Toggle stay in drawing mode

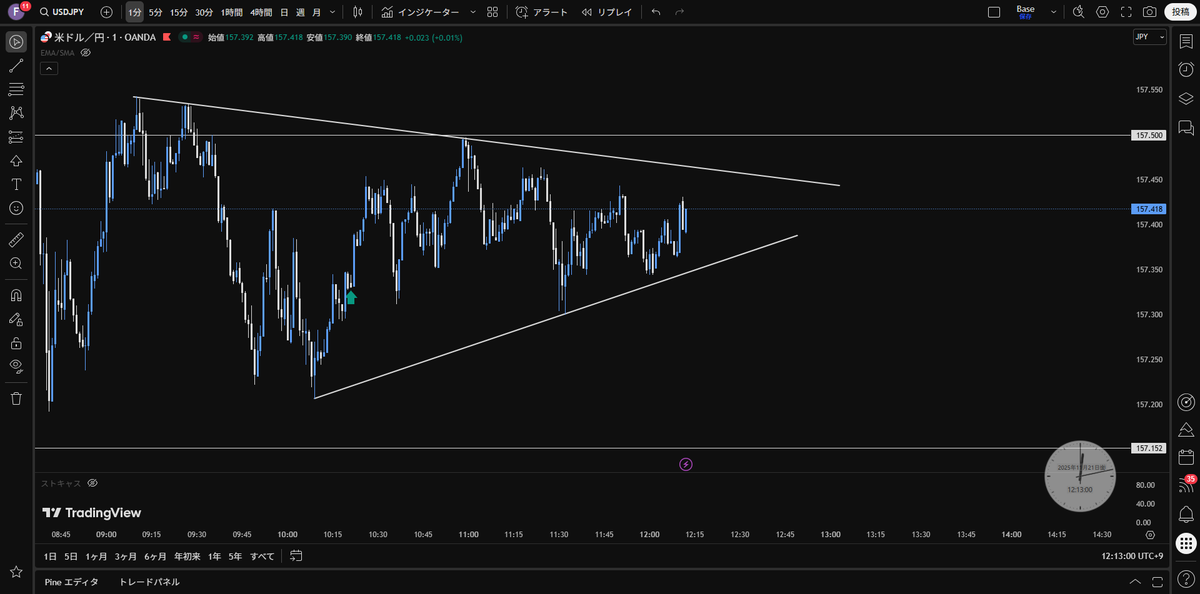[16, 319]
